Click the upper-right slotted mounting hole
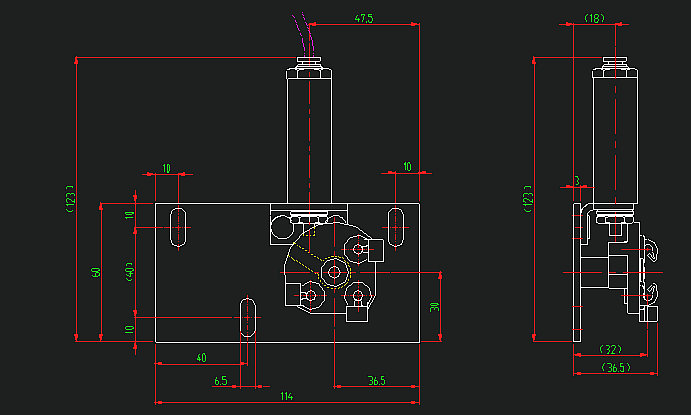The height and width of the screenshot is (415, 691). pos(396,227)
